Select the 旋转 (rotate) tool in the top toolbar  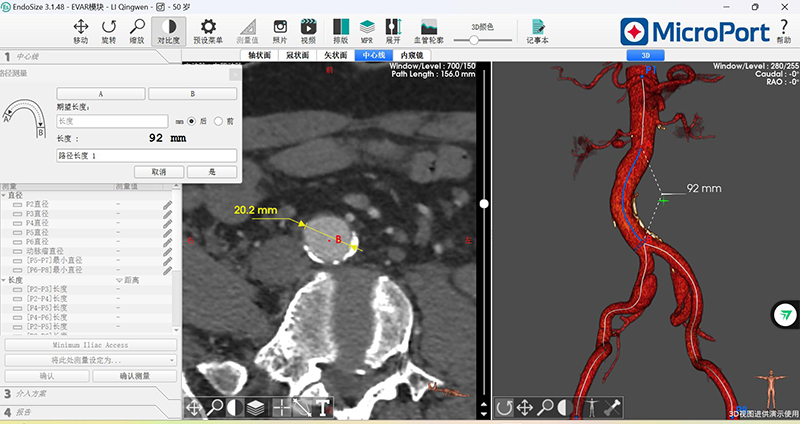tap(109, 32)
